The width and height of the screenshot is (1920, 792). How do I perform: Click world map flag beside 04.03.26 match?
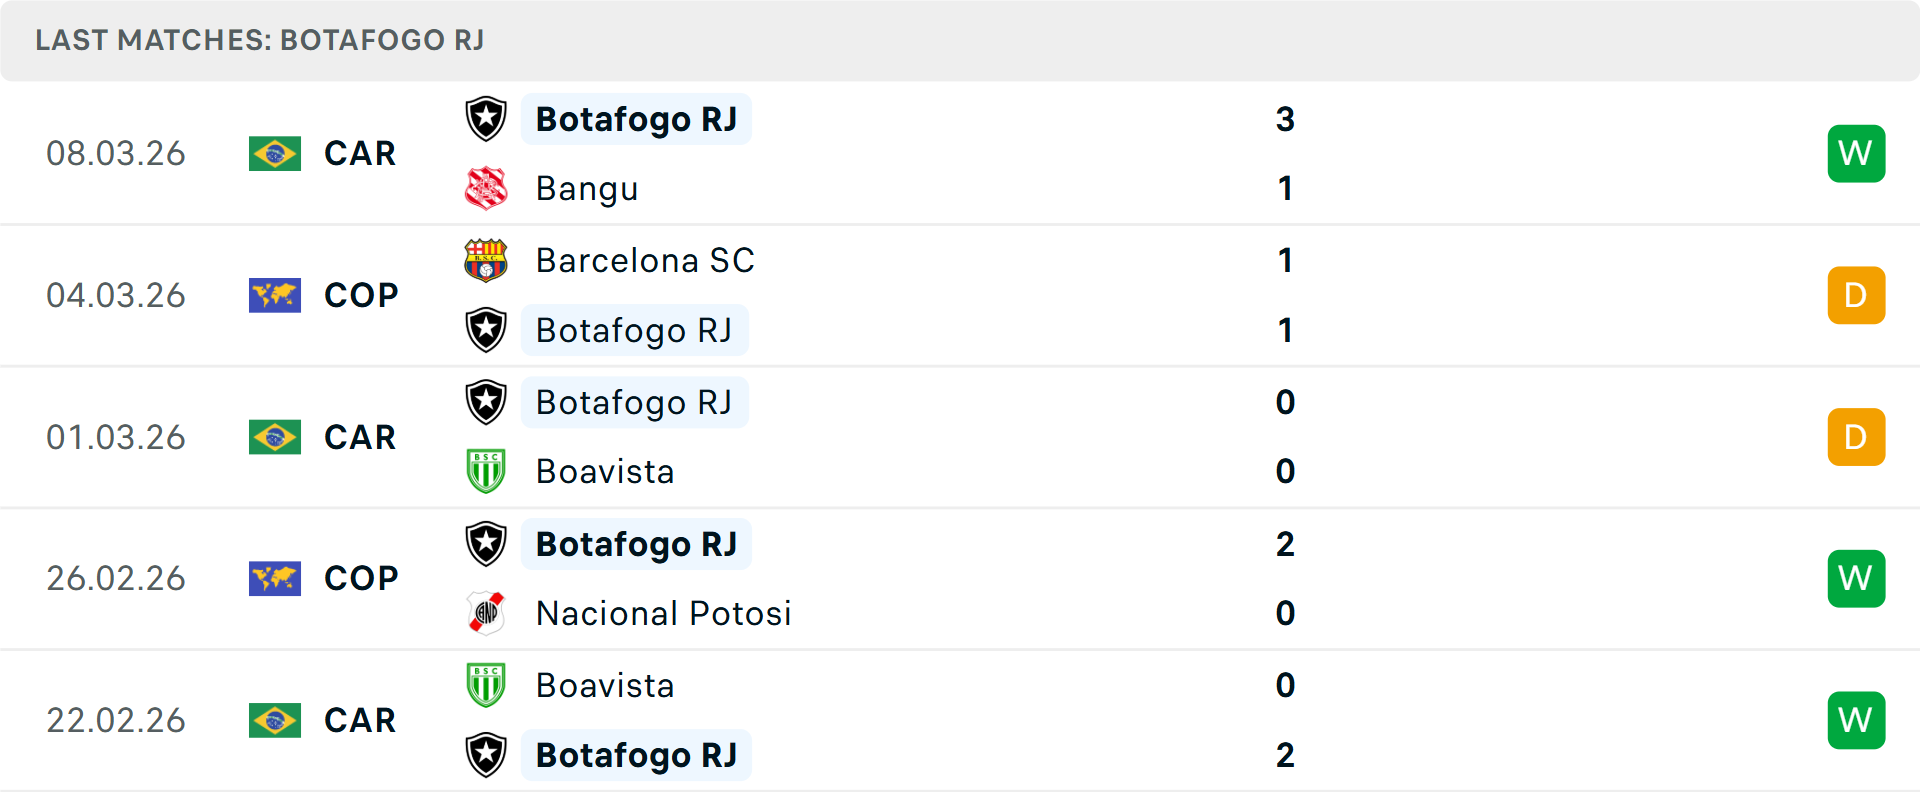click(x=275, y=296)
